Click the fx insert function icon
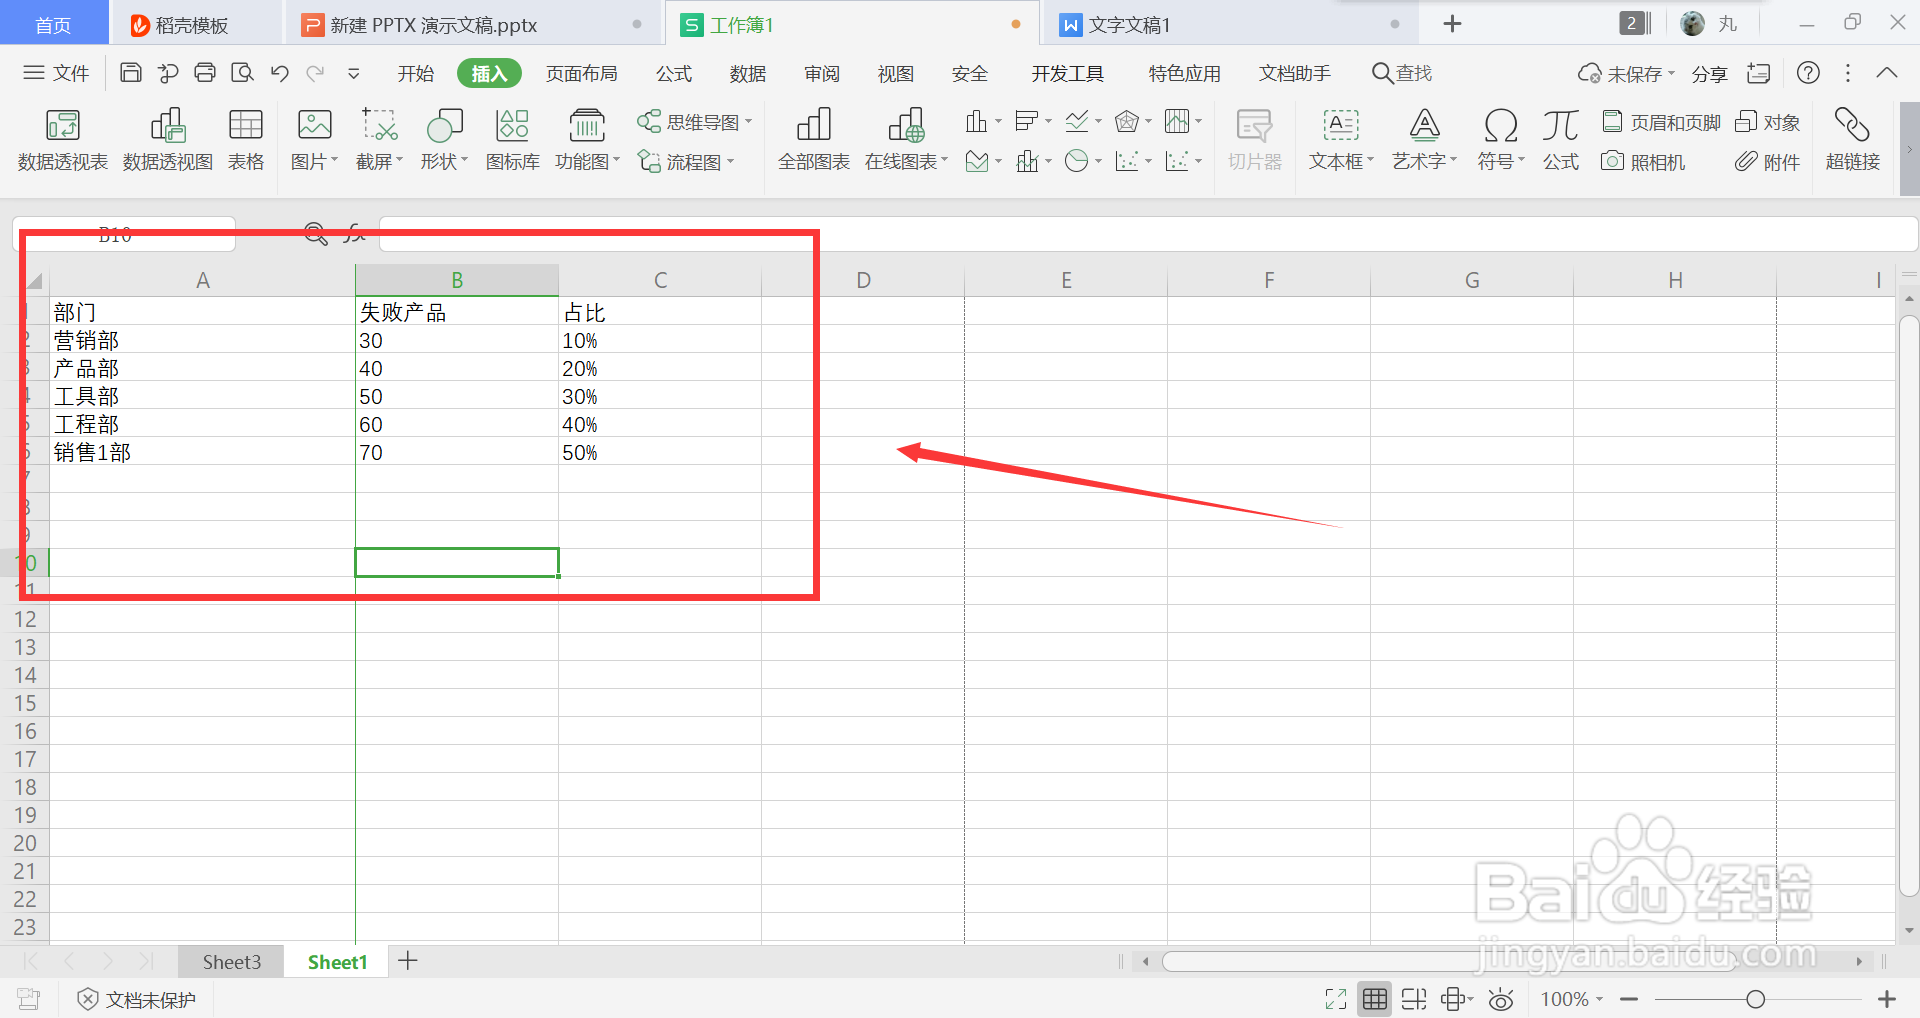Screen dimensions: 1920x1018 (x=354, y=234)
